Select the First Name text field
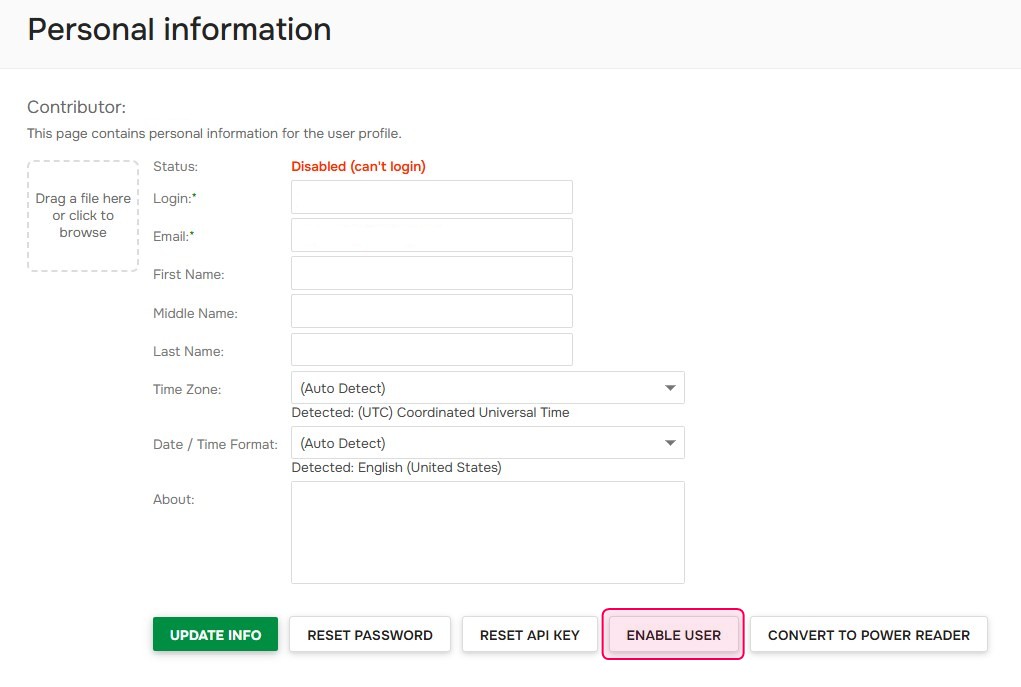 tap(431, 272)
